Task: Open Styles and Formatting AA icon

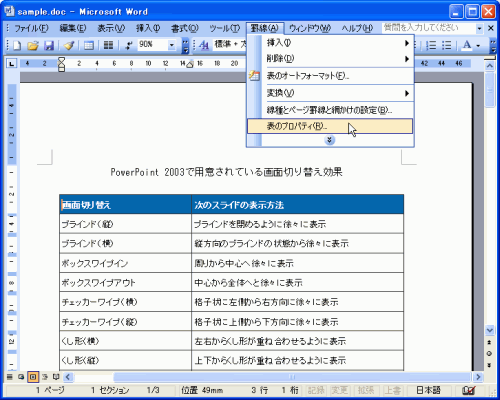Action: tap(204, 45)
